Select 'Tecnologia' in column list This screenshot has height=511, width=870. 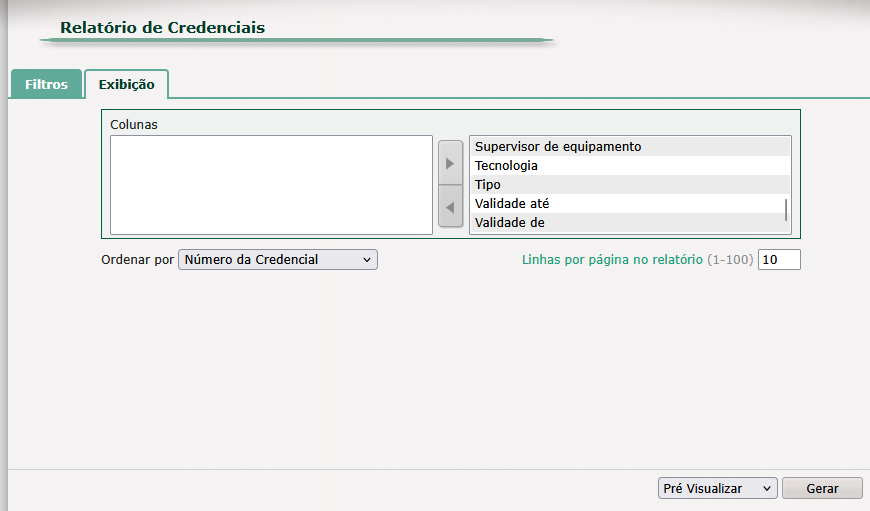(x=630, y=165)
